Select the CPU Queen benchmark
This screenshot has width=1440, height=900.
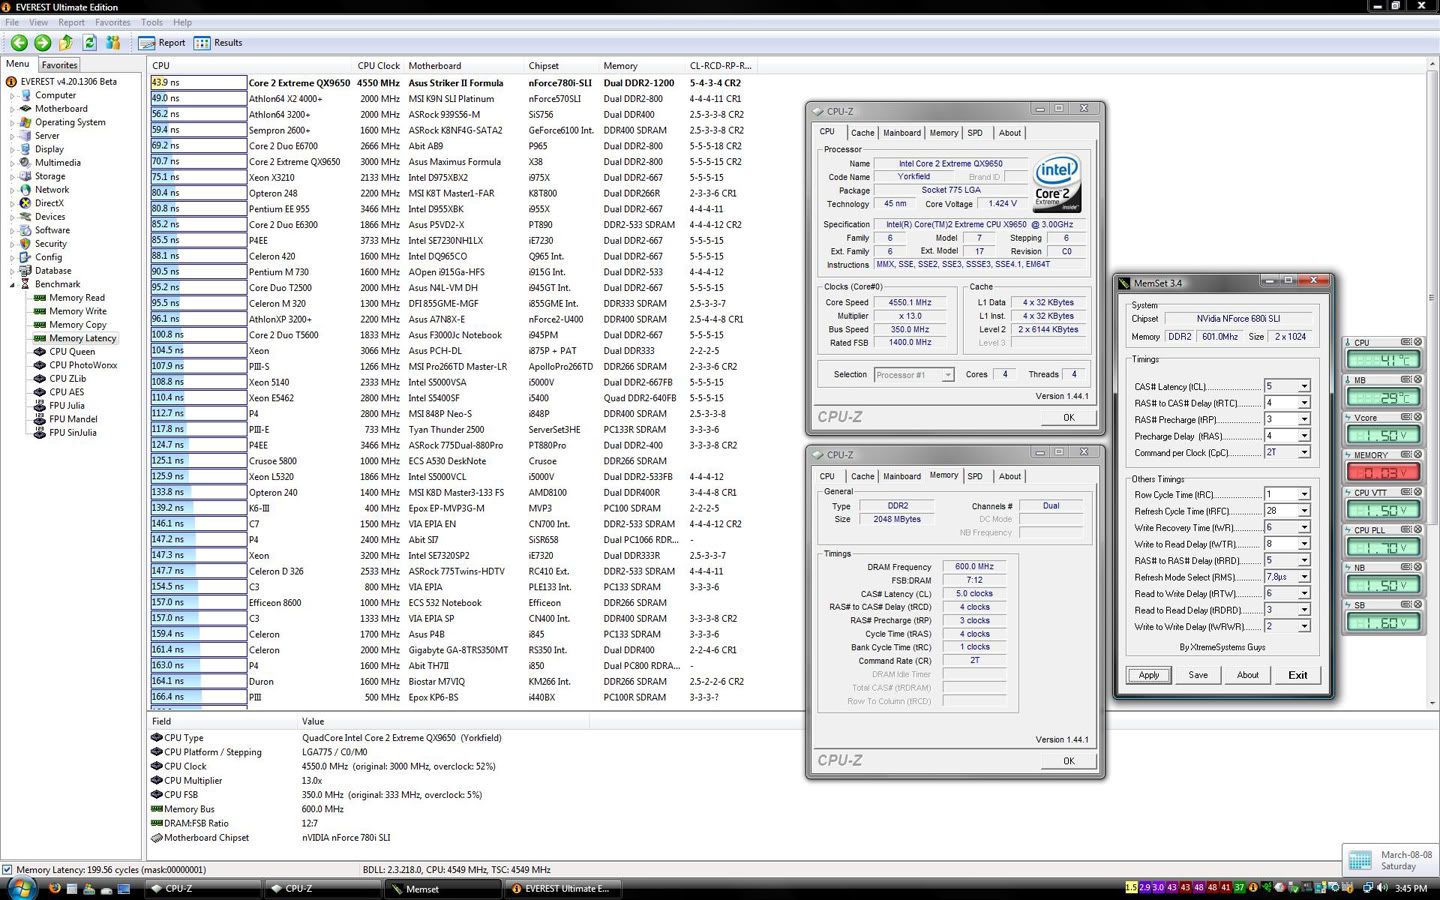pos(72,352)
